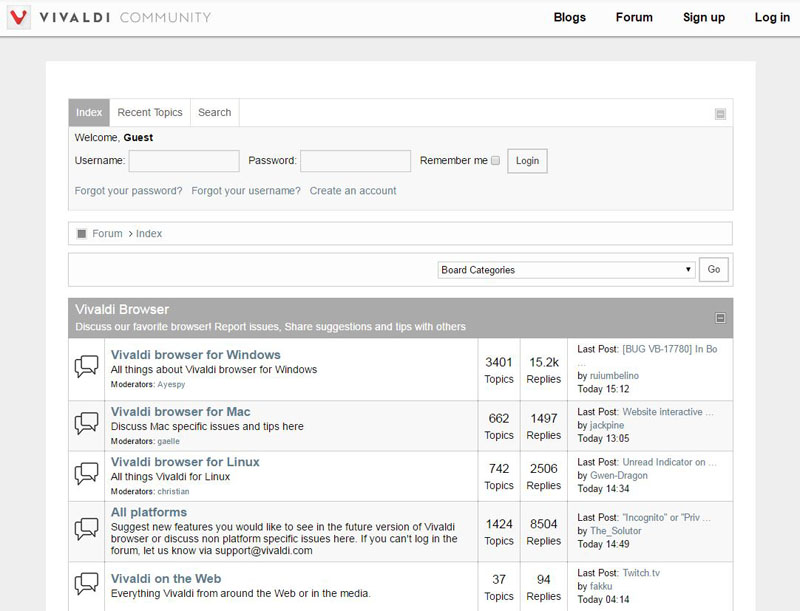Open moderator gaelle's profile
The image size is (800, 611).
coord(168,441)
